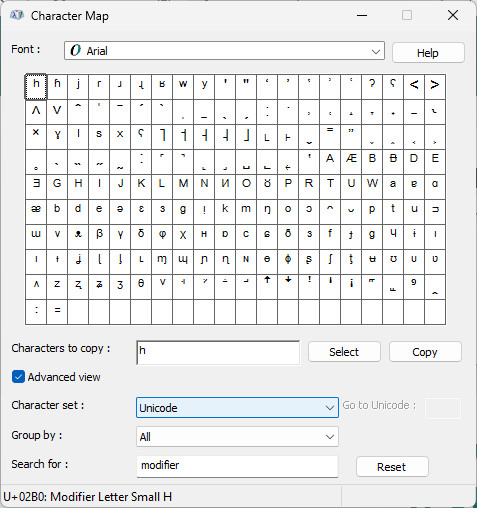The image size is (477, 508).
Task: Choose the capital J character cell
Action: (120, 187)
